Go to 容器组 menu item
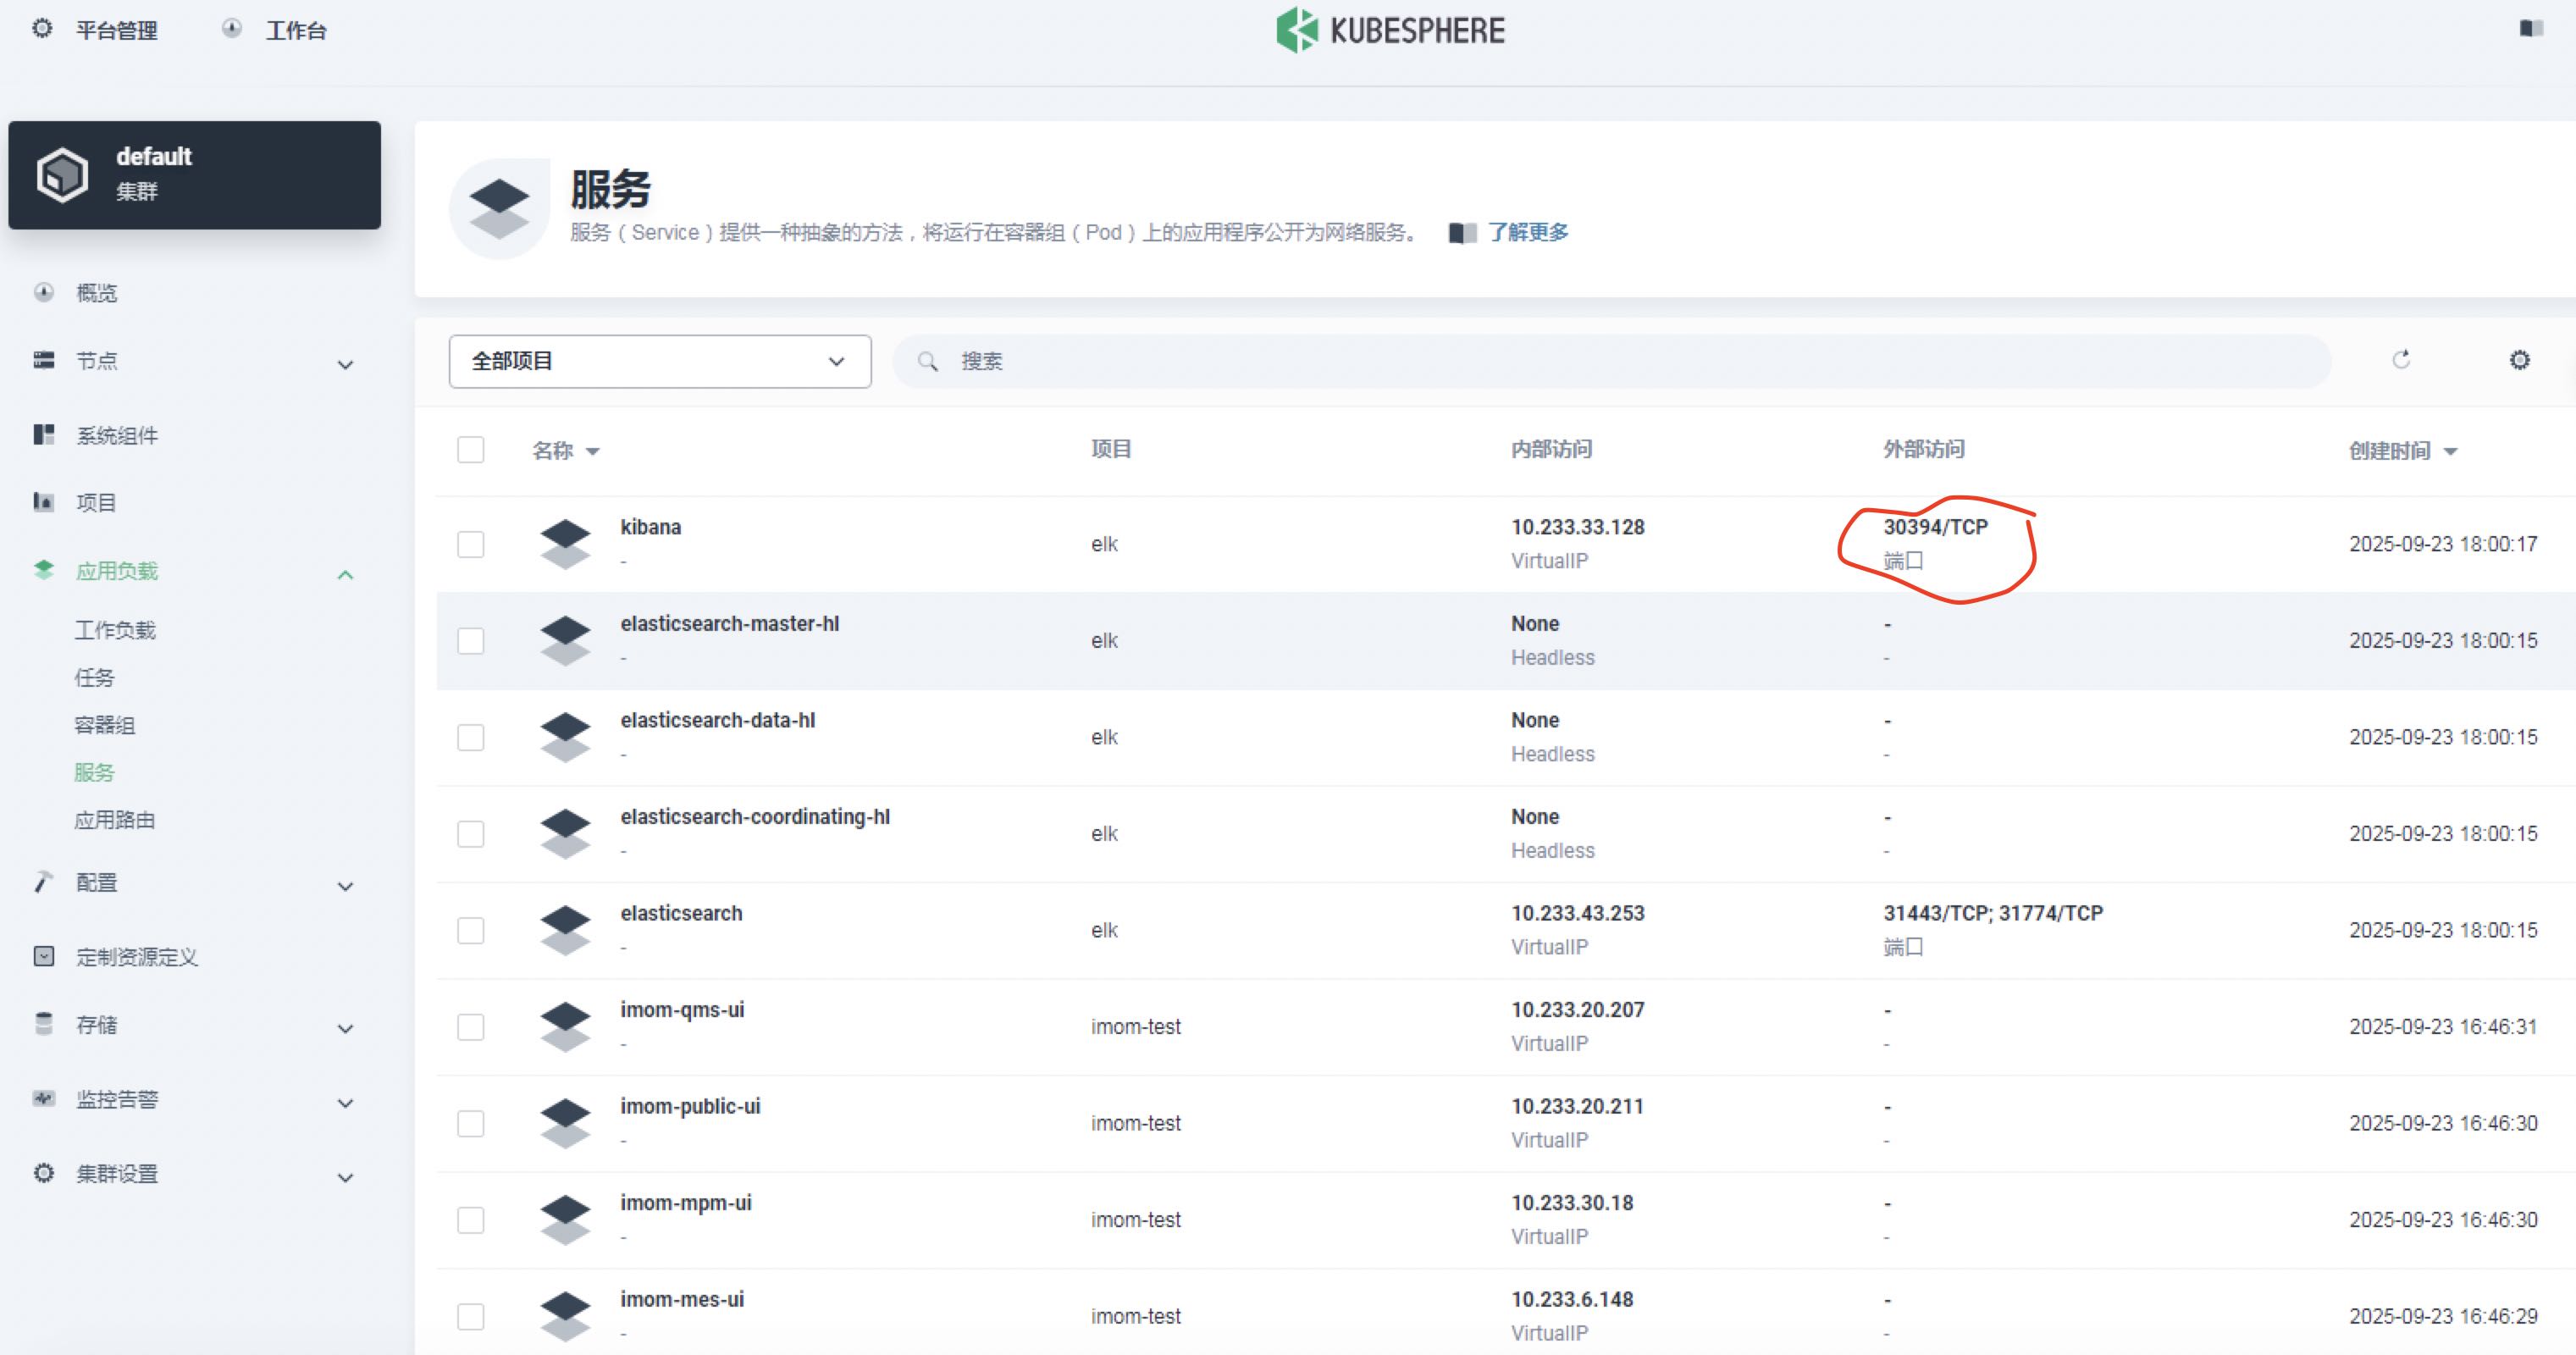The height and width of the screenshot is (1355, 2576). [x=105, y=725]
